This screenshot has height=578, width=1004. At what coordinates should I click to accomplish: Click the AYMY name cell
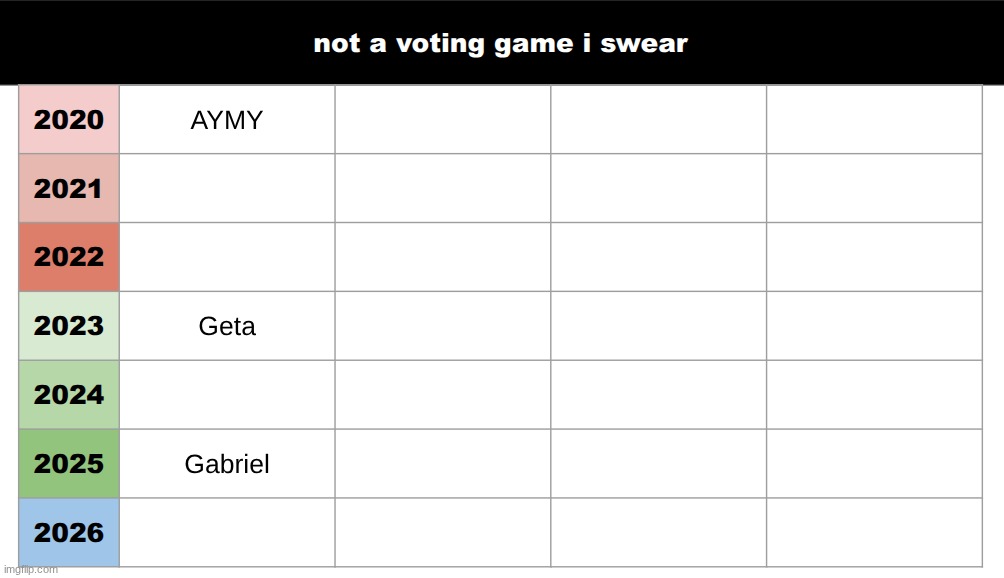tap(227, 120)
